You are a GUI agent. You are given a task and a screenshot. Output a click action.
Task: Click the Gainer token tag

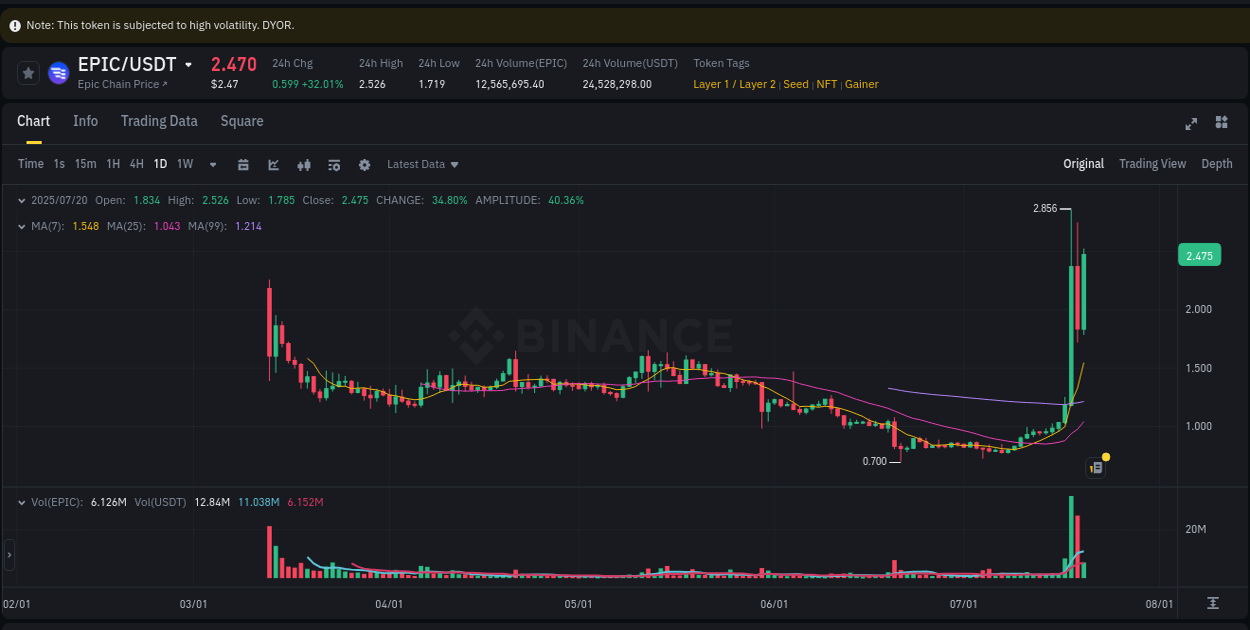[861, 84]
